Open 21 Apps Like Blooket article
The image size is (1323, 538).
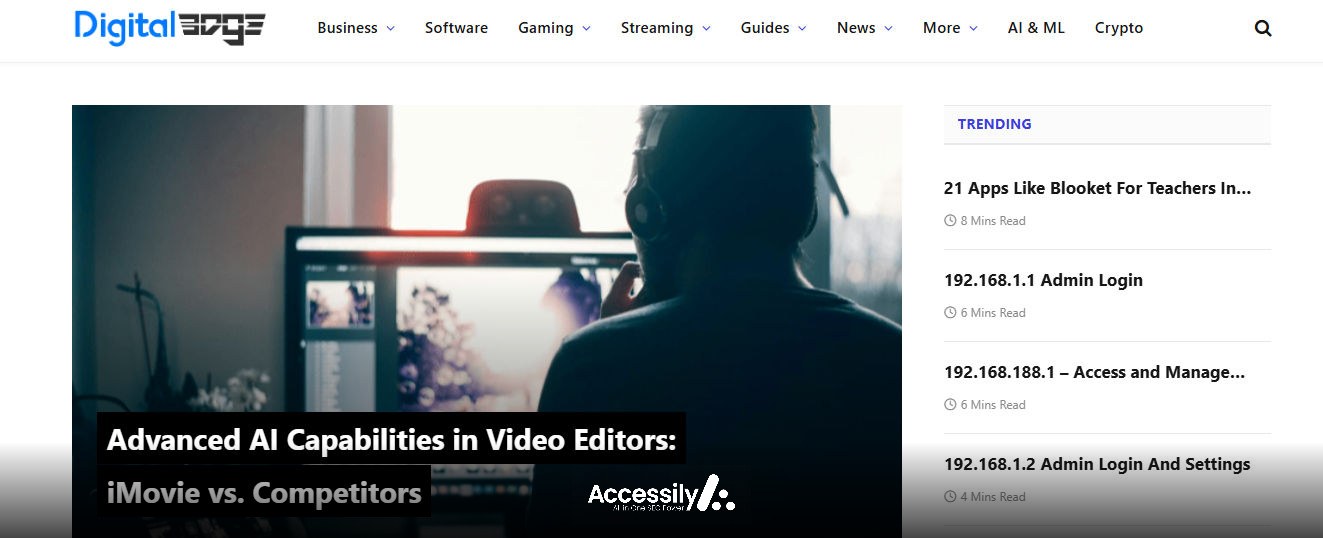coord(1097,188)
